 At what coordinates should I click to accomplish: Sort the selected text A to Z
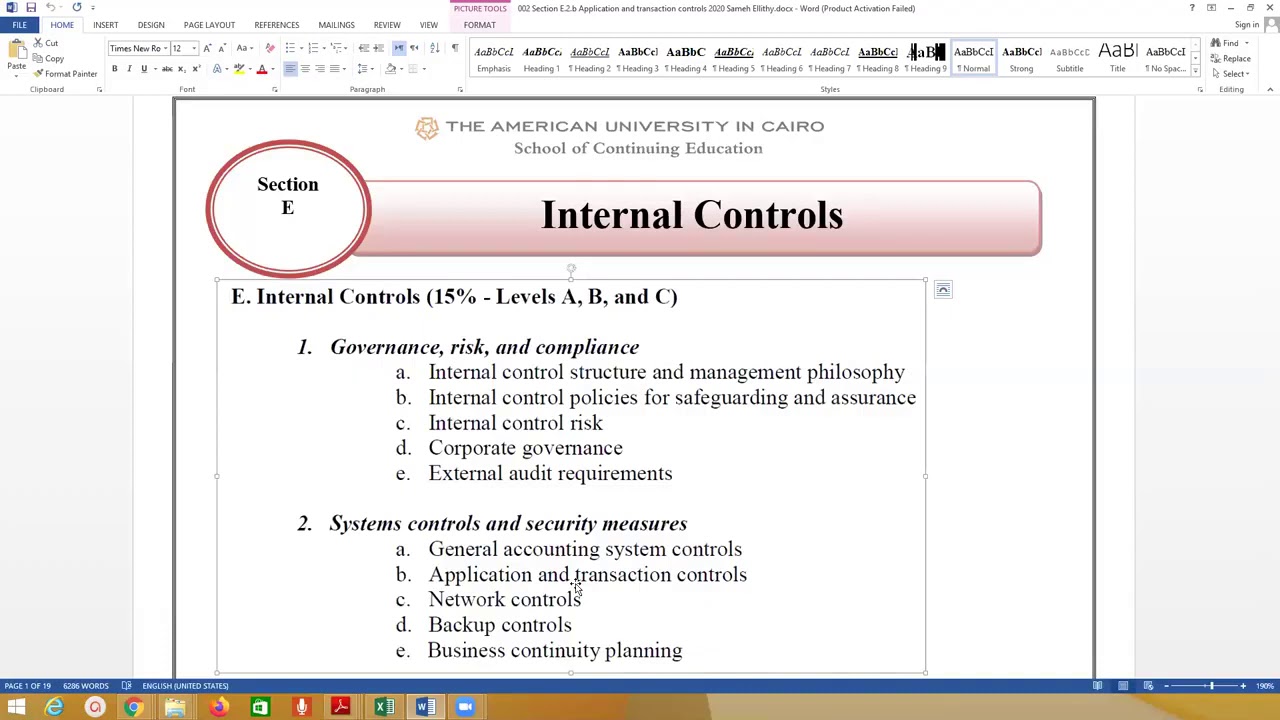click(434, 48)
